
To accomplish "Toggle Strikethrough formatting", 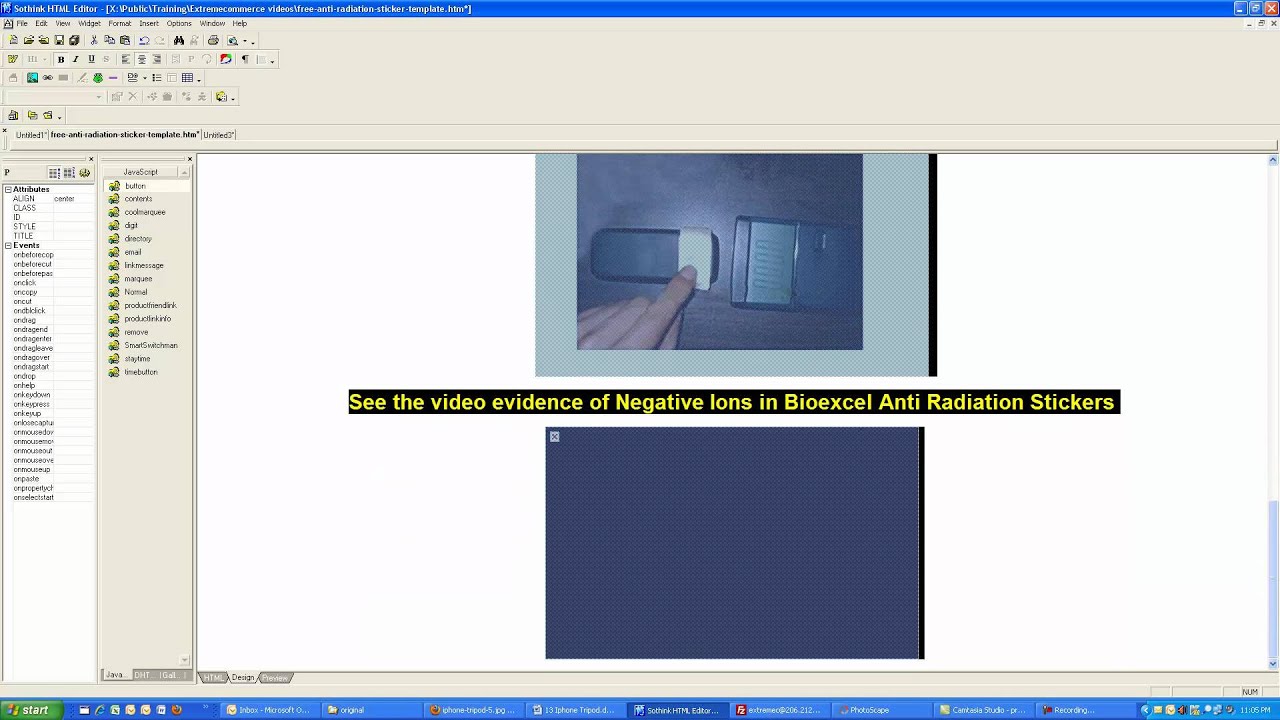I will (x=106, y=59).
